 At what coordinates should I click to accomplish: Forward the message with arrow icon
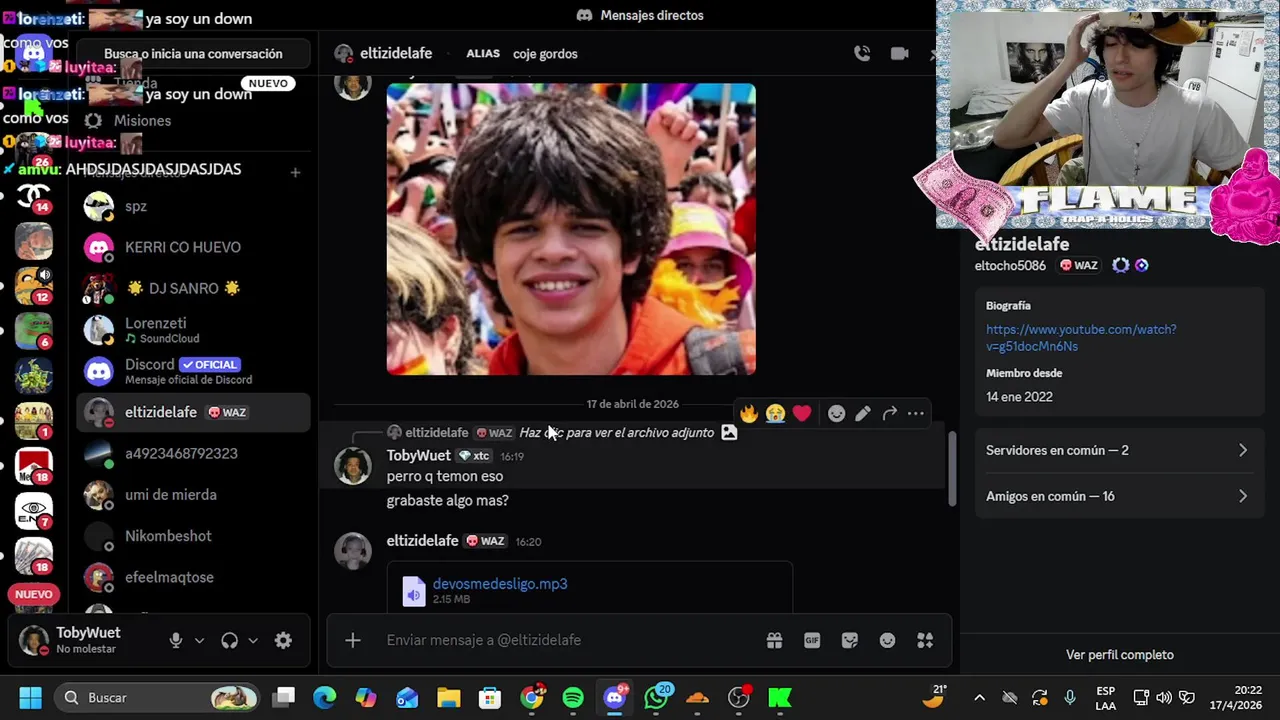889,413
